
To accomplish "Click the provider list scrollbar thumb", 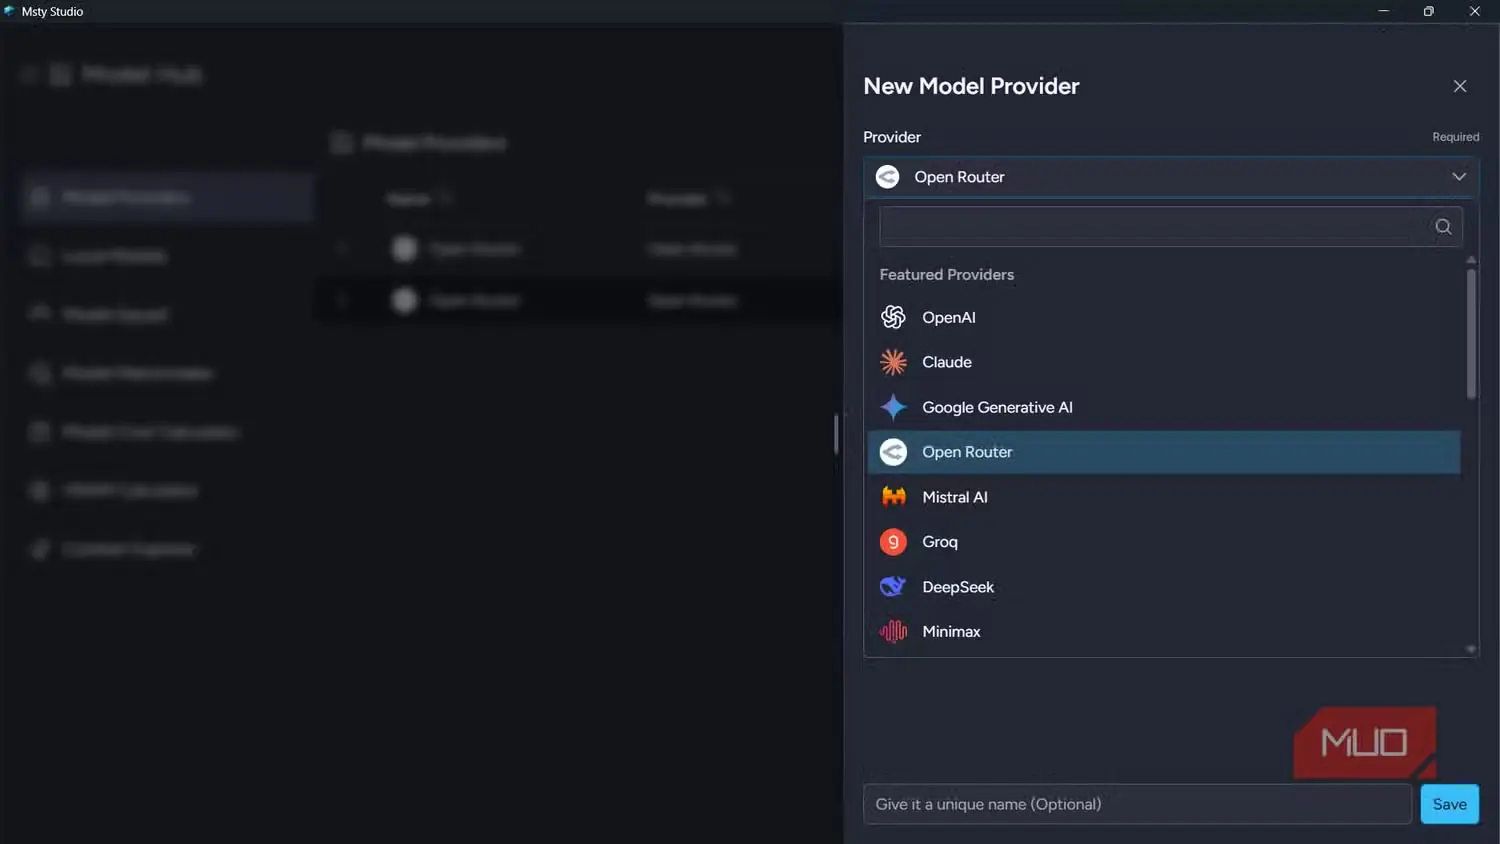I will (1471, 334).
